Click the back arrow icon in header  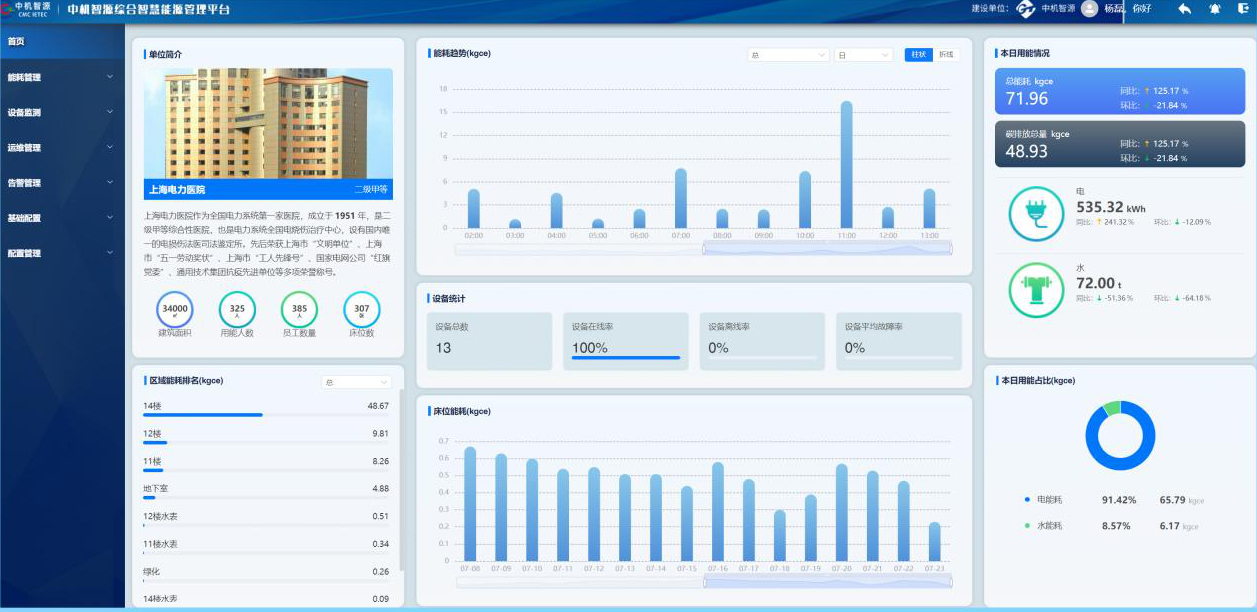coord(1185,9)
